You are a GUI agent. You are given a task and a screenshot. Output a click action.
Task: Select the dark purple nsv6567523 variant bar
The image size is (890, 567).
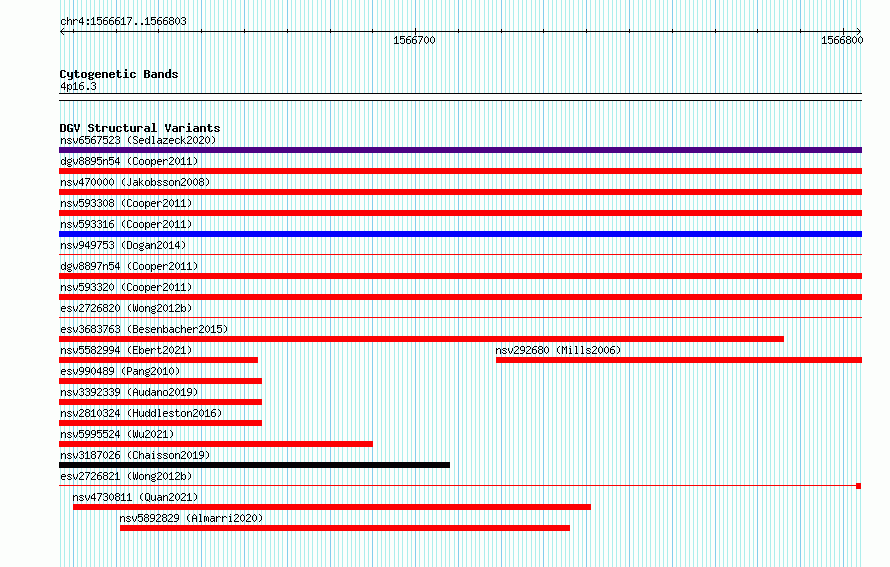pos(460,150)
